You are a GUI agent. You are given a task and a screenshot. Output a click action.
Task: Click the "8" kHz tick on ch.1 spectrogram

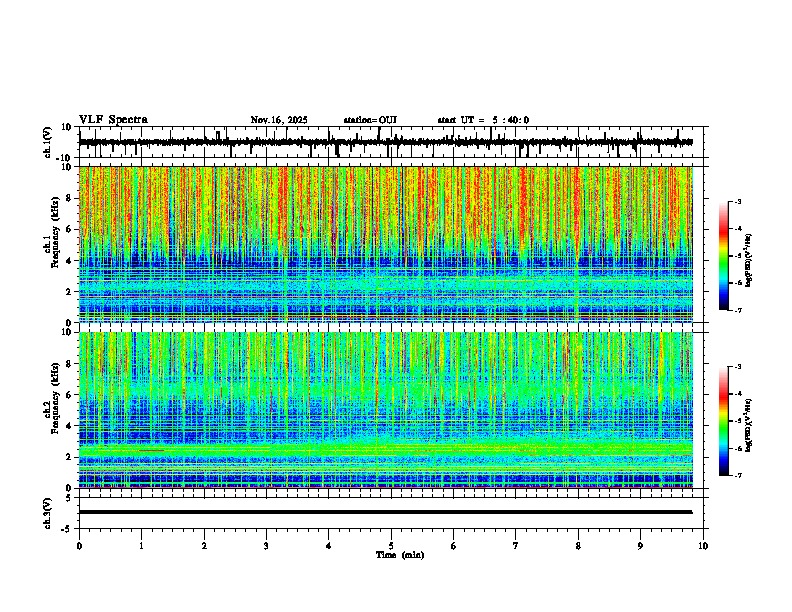coord(70,198)
